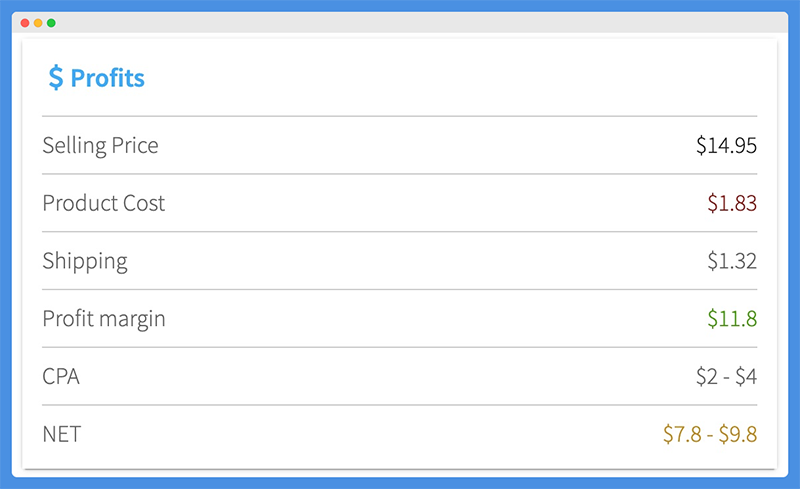Click the $14.95 selling price value

(727, 145)
